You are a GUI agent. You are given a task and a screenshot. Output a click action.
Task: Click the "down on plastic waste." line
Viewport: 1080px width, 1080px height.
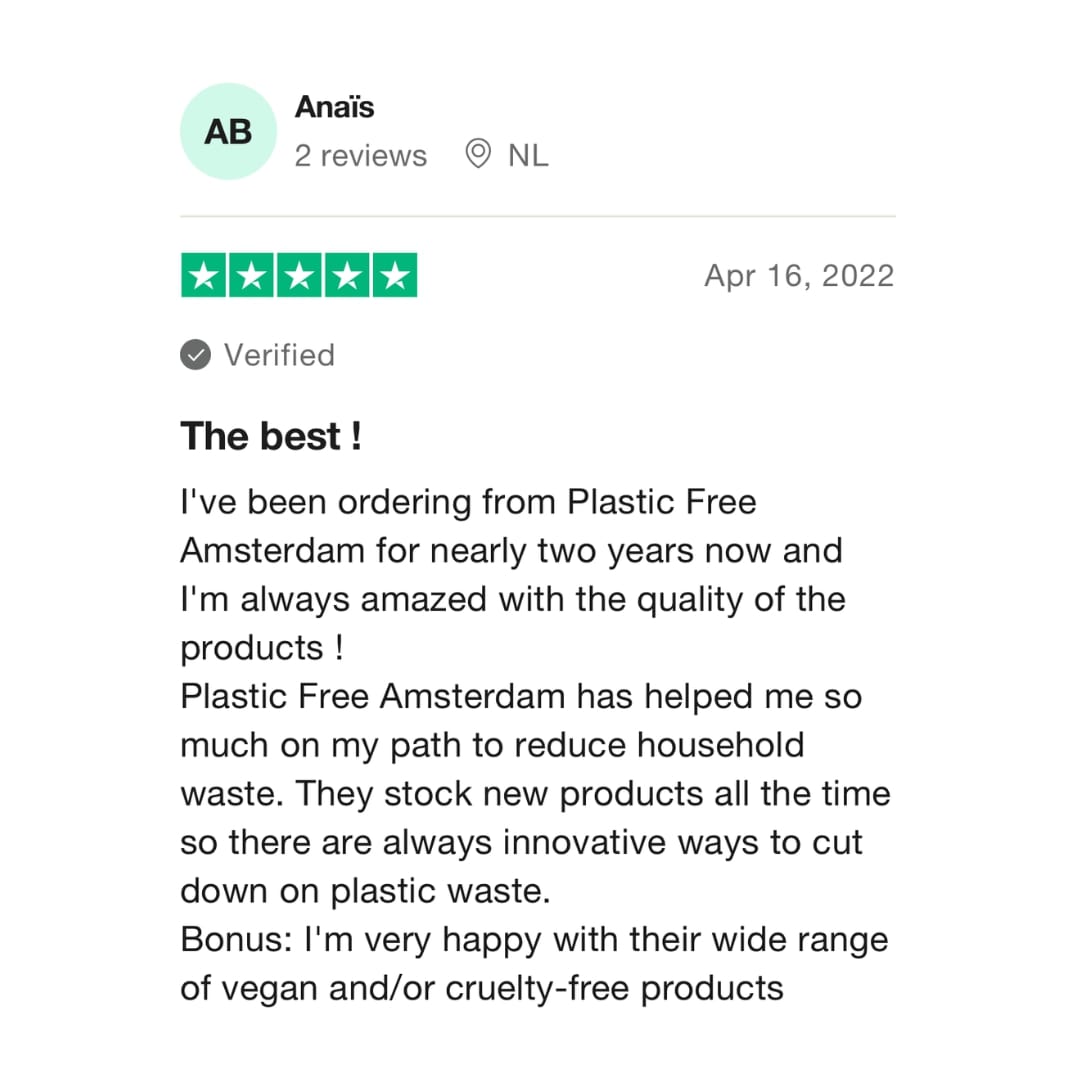[x=365, y=891]
